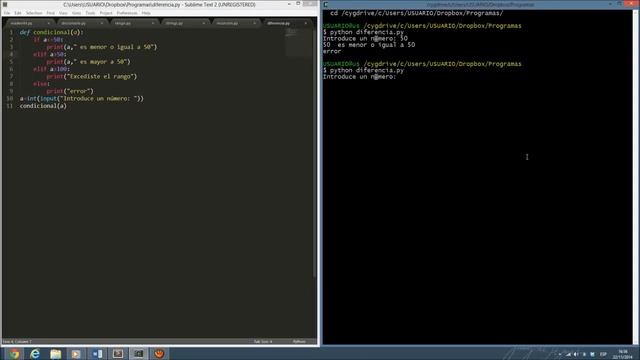Click line number 11 in the gutter

[10, 106]
